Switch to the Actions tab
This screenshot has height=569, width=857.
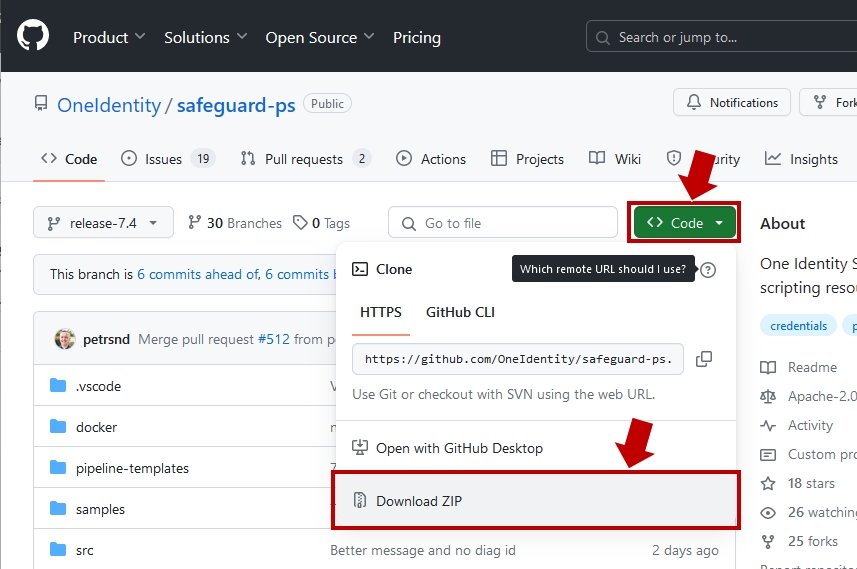point(431,159)
